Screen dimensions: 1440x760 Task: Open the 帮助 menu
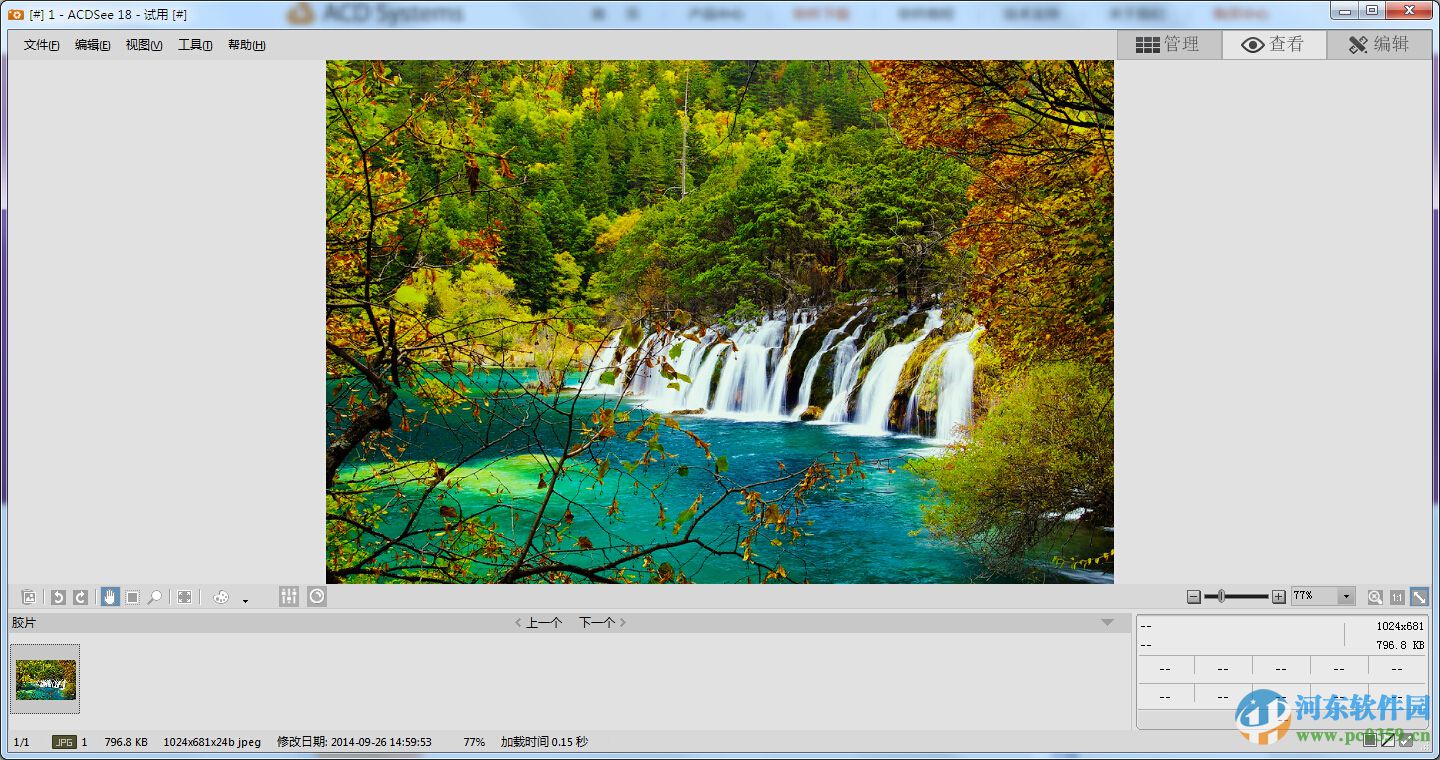(x=246, y=45)
